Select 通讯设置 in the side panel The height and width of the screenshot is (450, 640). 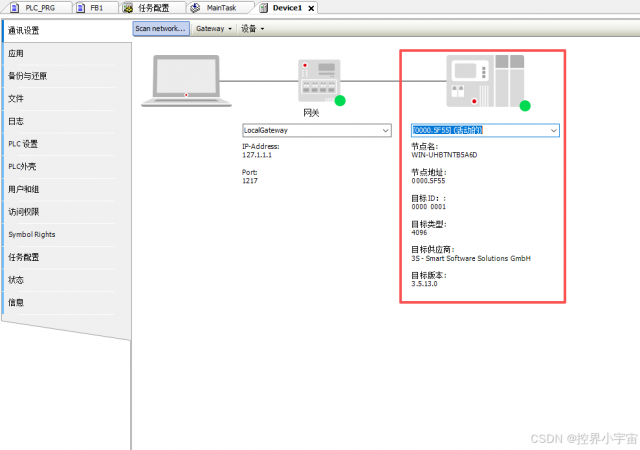click(24, 30)
